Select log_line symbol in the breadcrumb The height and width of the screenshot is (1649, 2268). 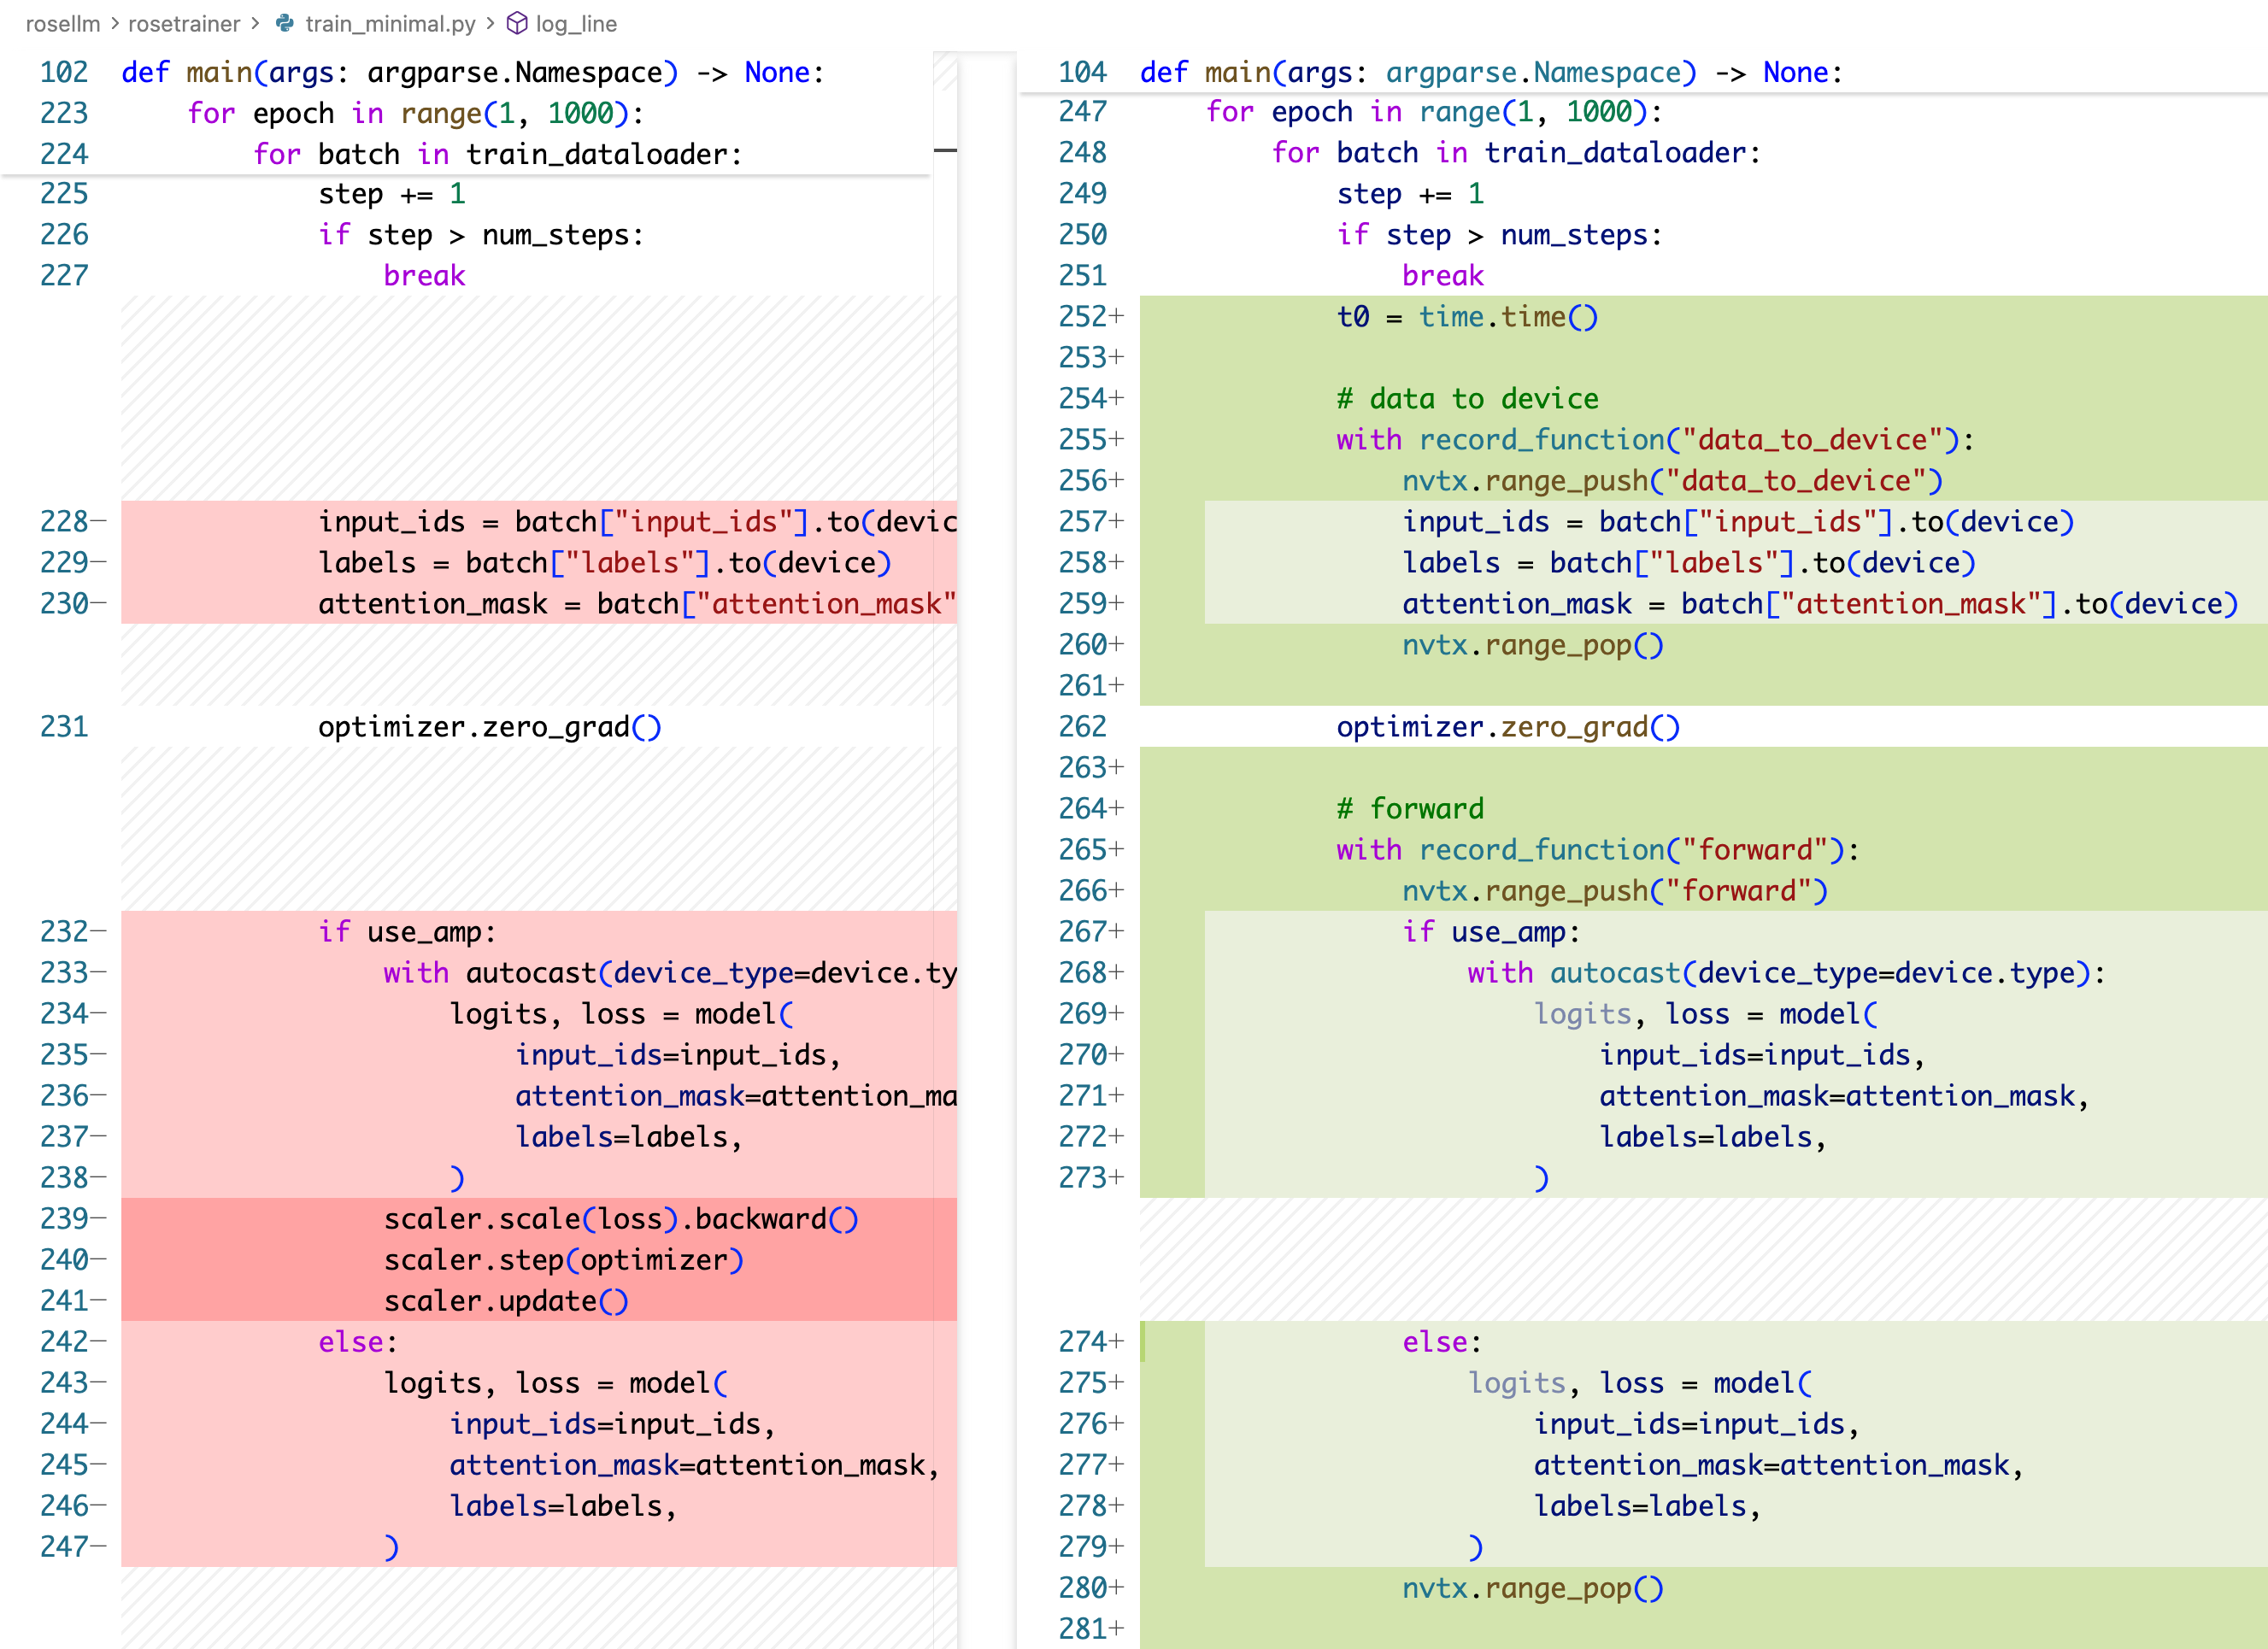[576, 23]
